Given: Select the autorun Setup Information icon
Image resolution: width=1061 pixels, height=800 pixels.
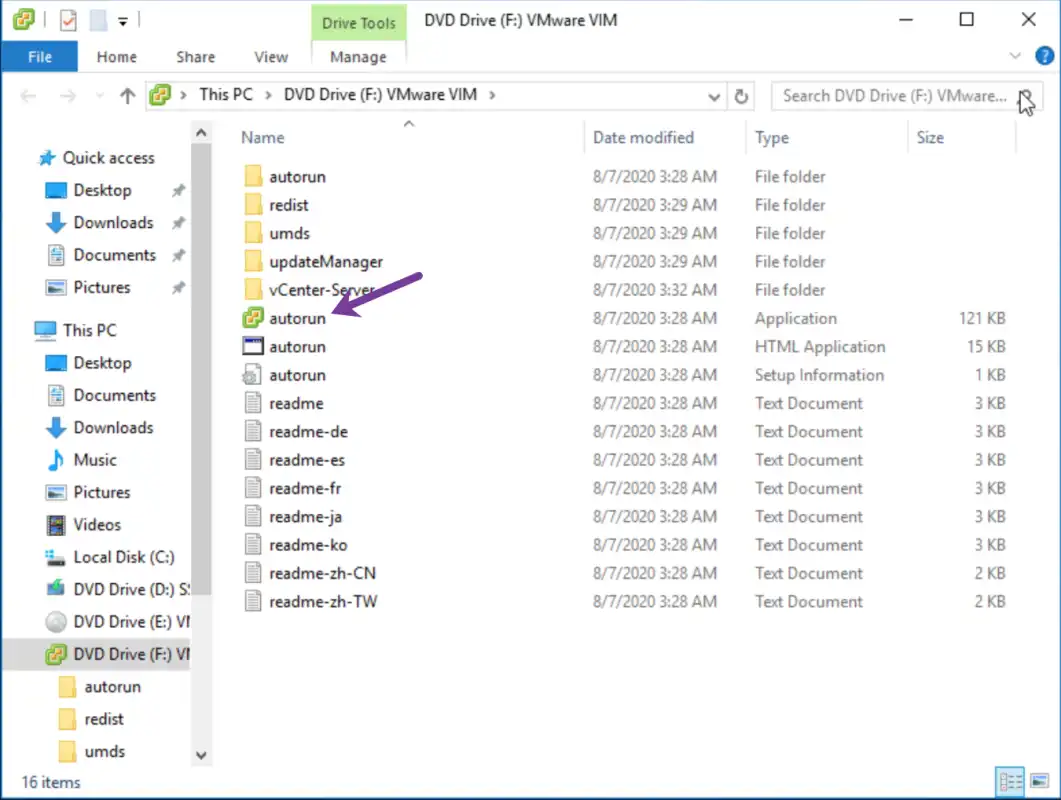Looking at the screenshot, I should click(252, 374).
